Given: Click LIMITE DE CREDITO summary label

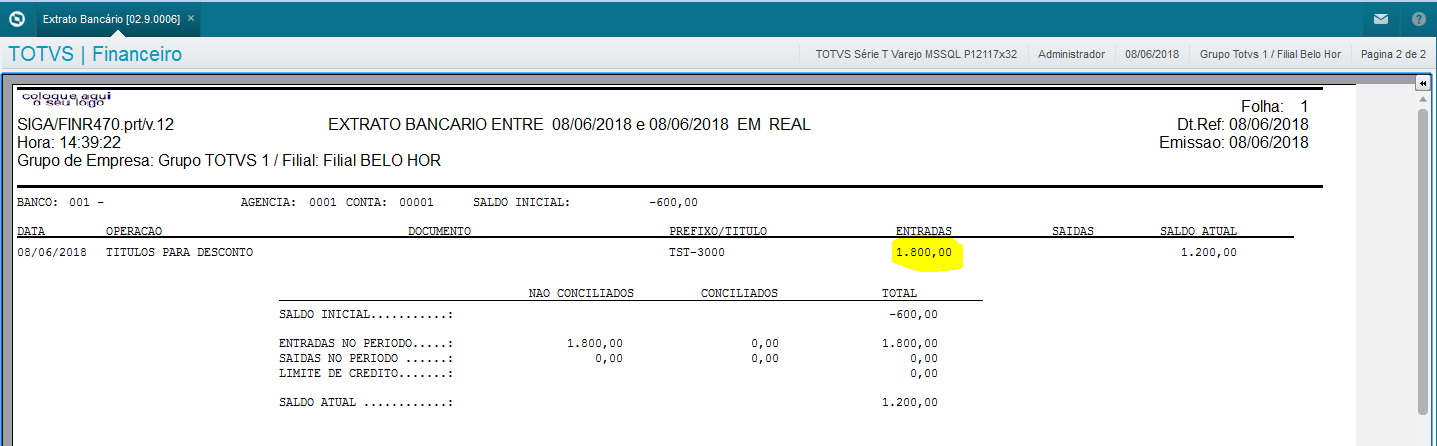Looking at the screenshot, I should click(366, 373).
